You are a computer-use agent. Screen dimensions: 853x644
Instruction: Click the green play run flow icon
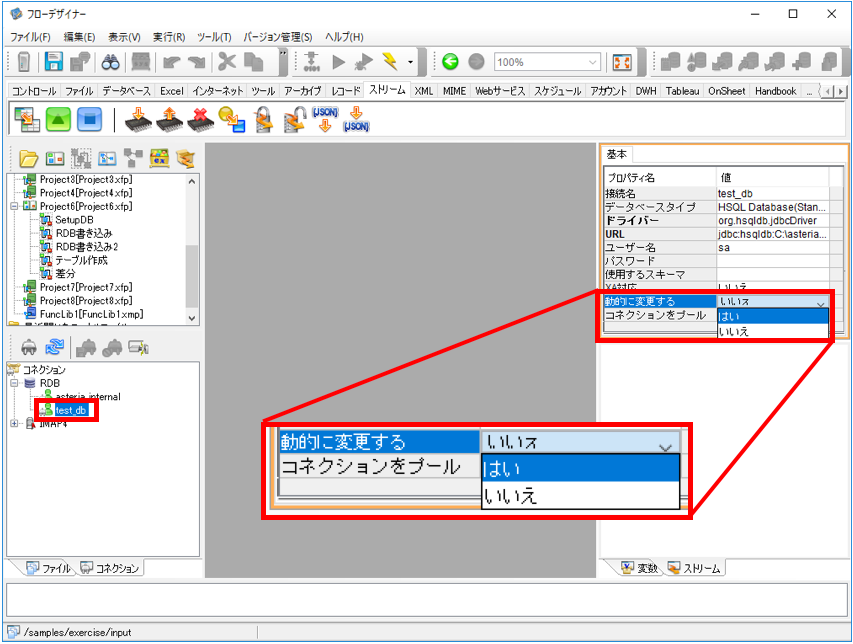[338, 62]
